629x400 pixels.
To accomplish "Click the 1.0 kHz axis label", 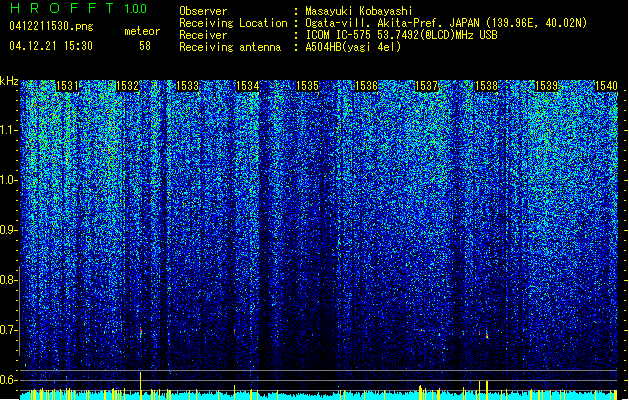I will tap(7, 180).
